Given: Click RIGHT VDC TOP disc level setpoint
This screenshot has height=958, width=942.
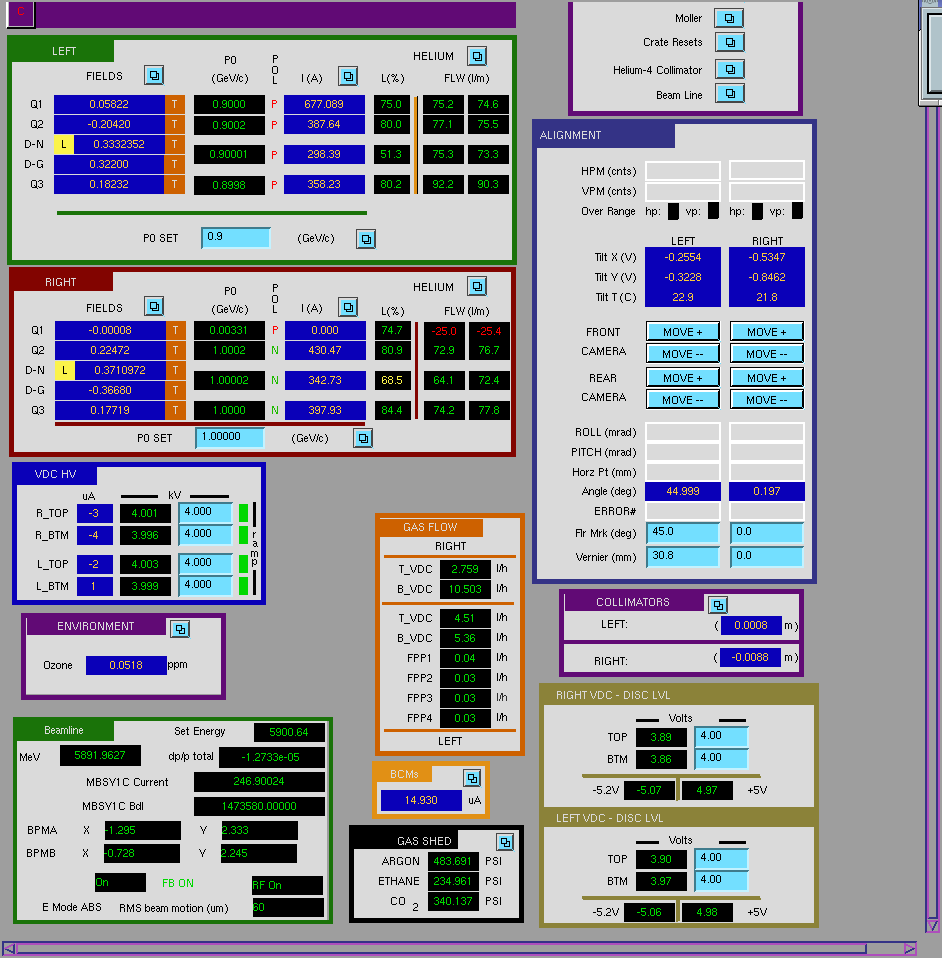Looking at the screenshot, I should (721, 736).
